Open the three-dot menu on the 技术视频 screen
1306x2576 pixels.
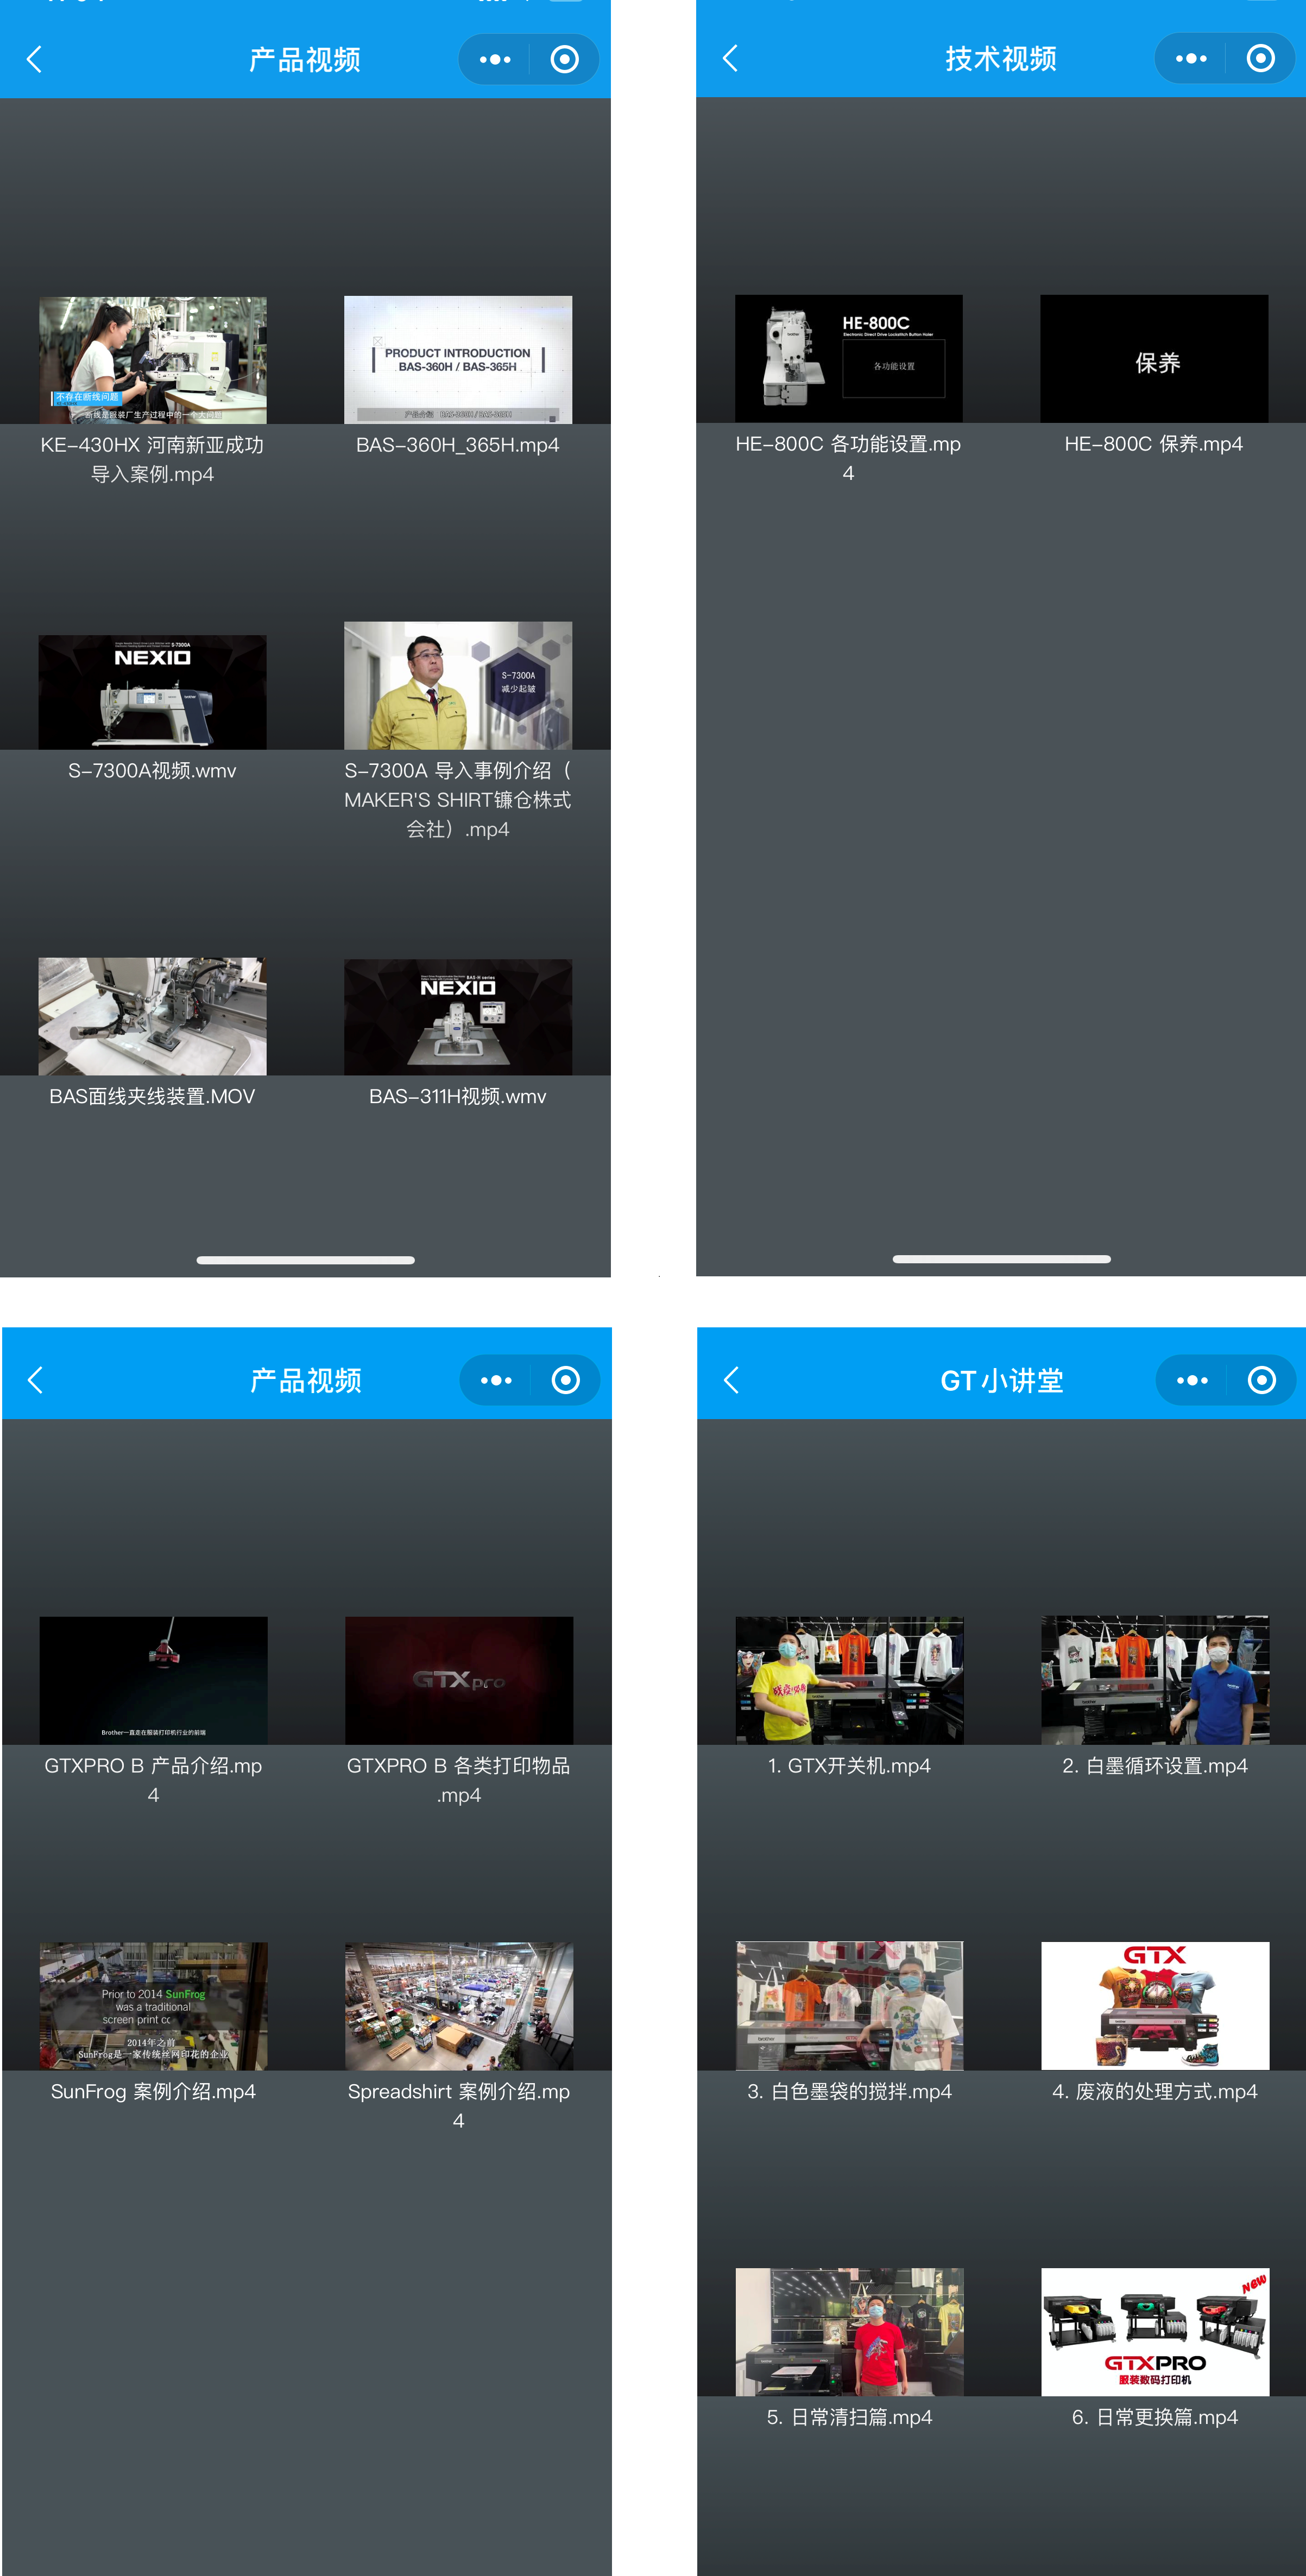[1190, 59]
